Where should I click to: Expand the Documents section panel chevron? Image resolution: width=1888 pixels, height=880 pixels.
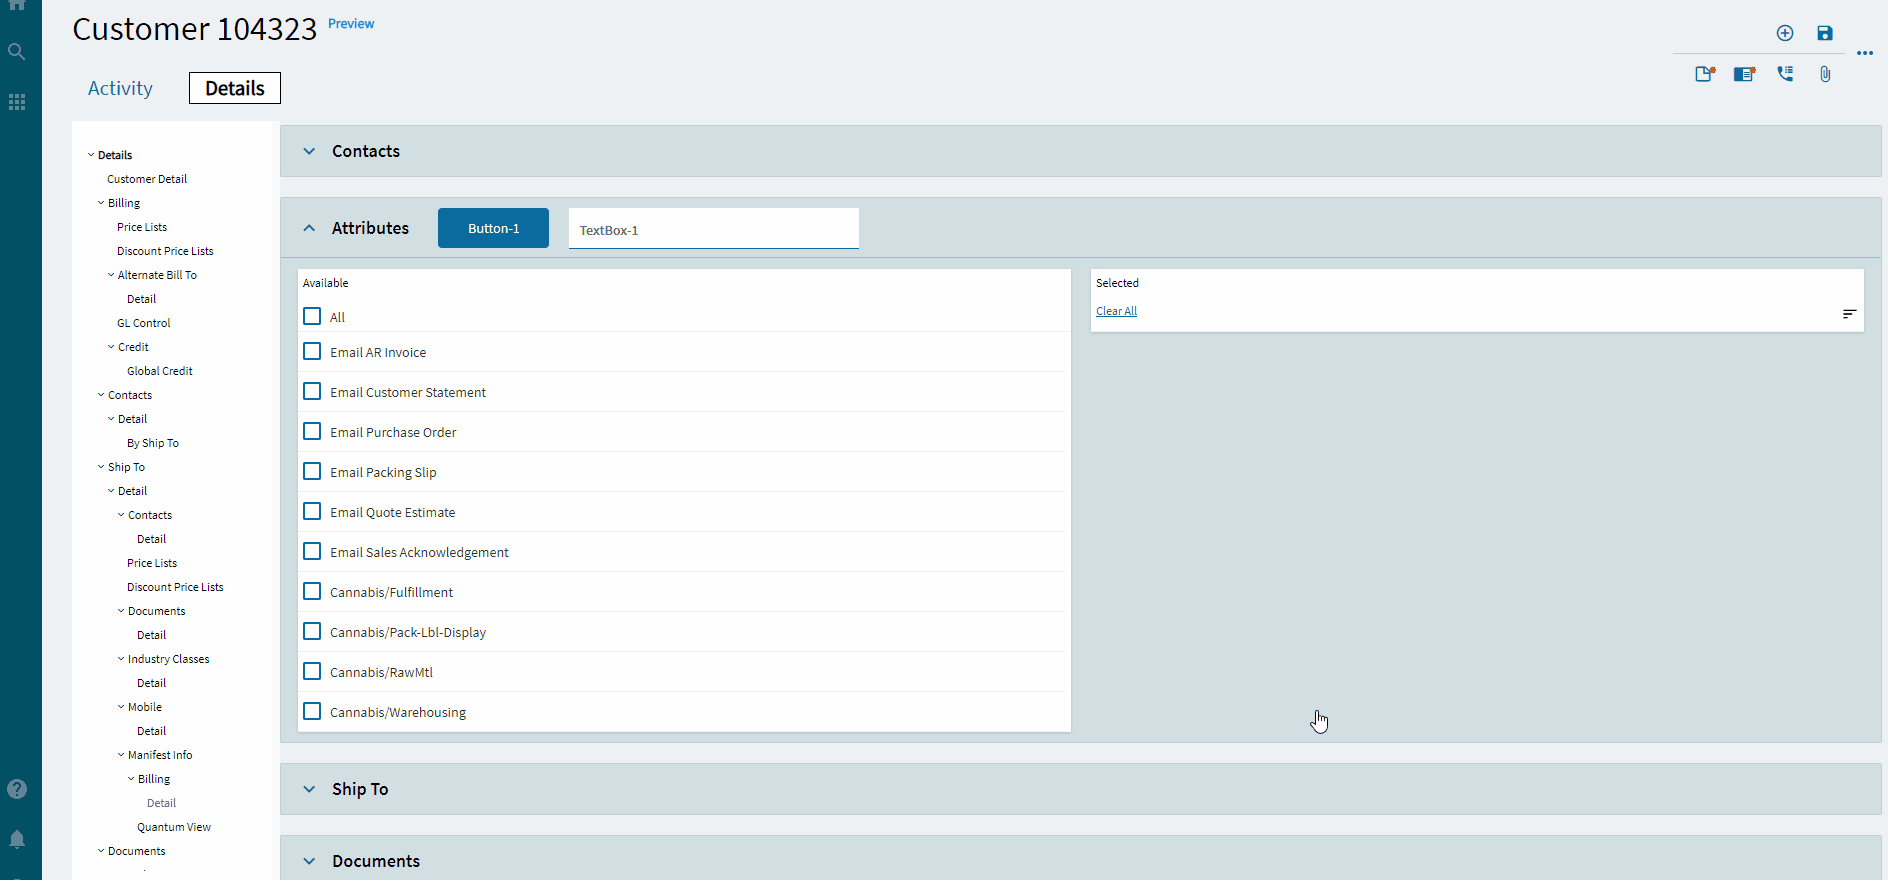coord(309,861)
